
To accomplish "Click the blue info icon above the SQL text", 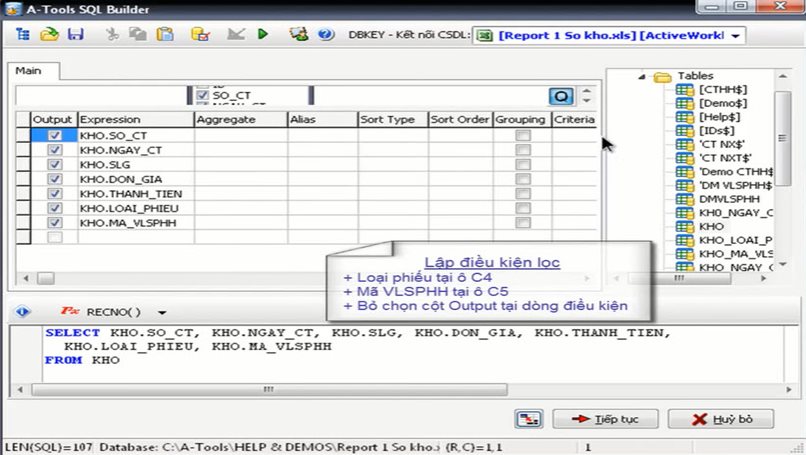I will pos(23,312).
